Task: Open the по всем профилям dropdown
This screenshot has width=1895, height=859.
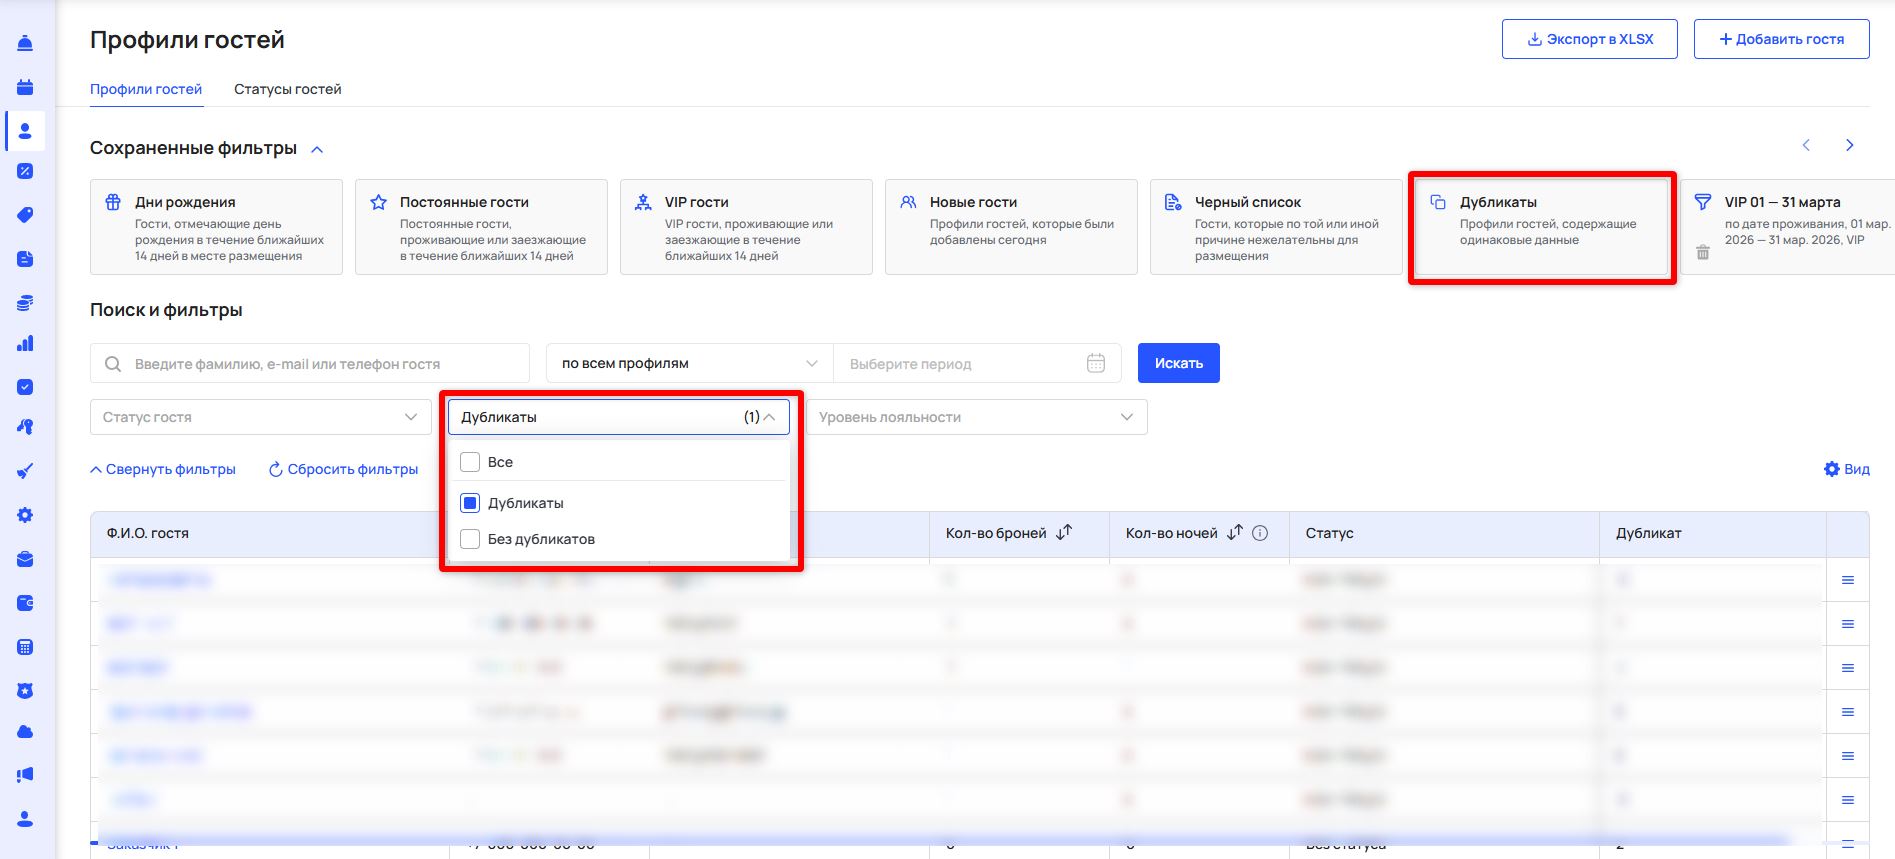Action: click(689, 364)
